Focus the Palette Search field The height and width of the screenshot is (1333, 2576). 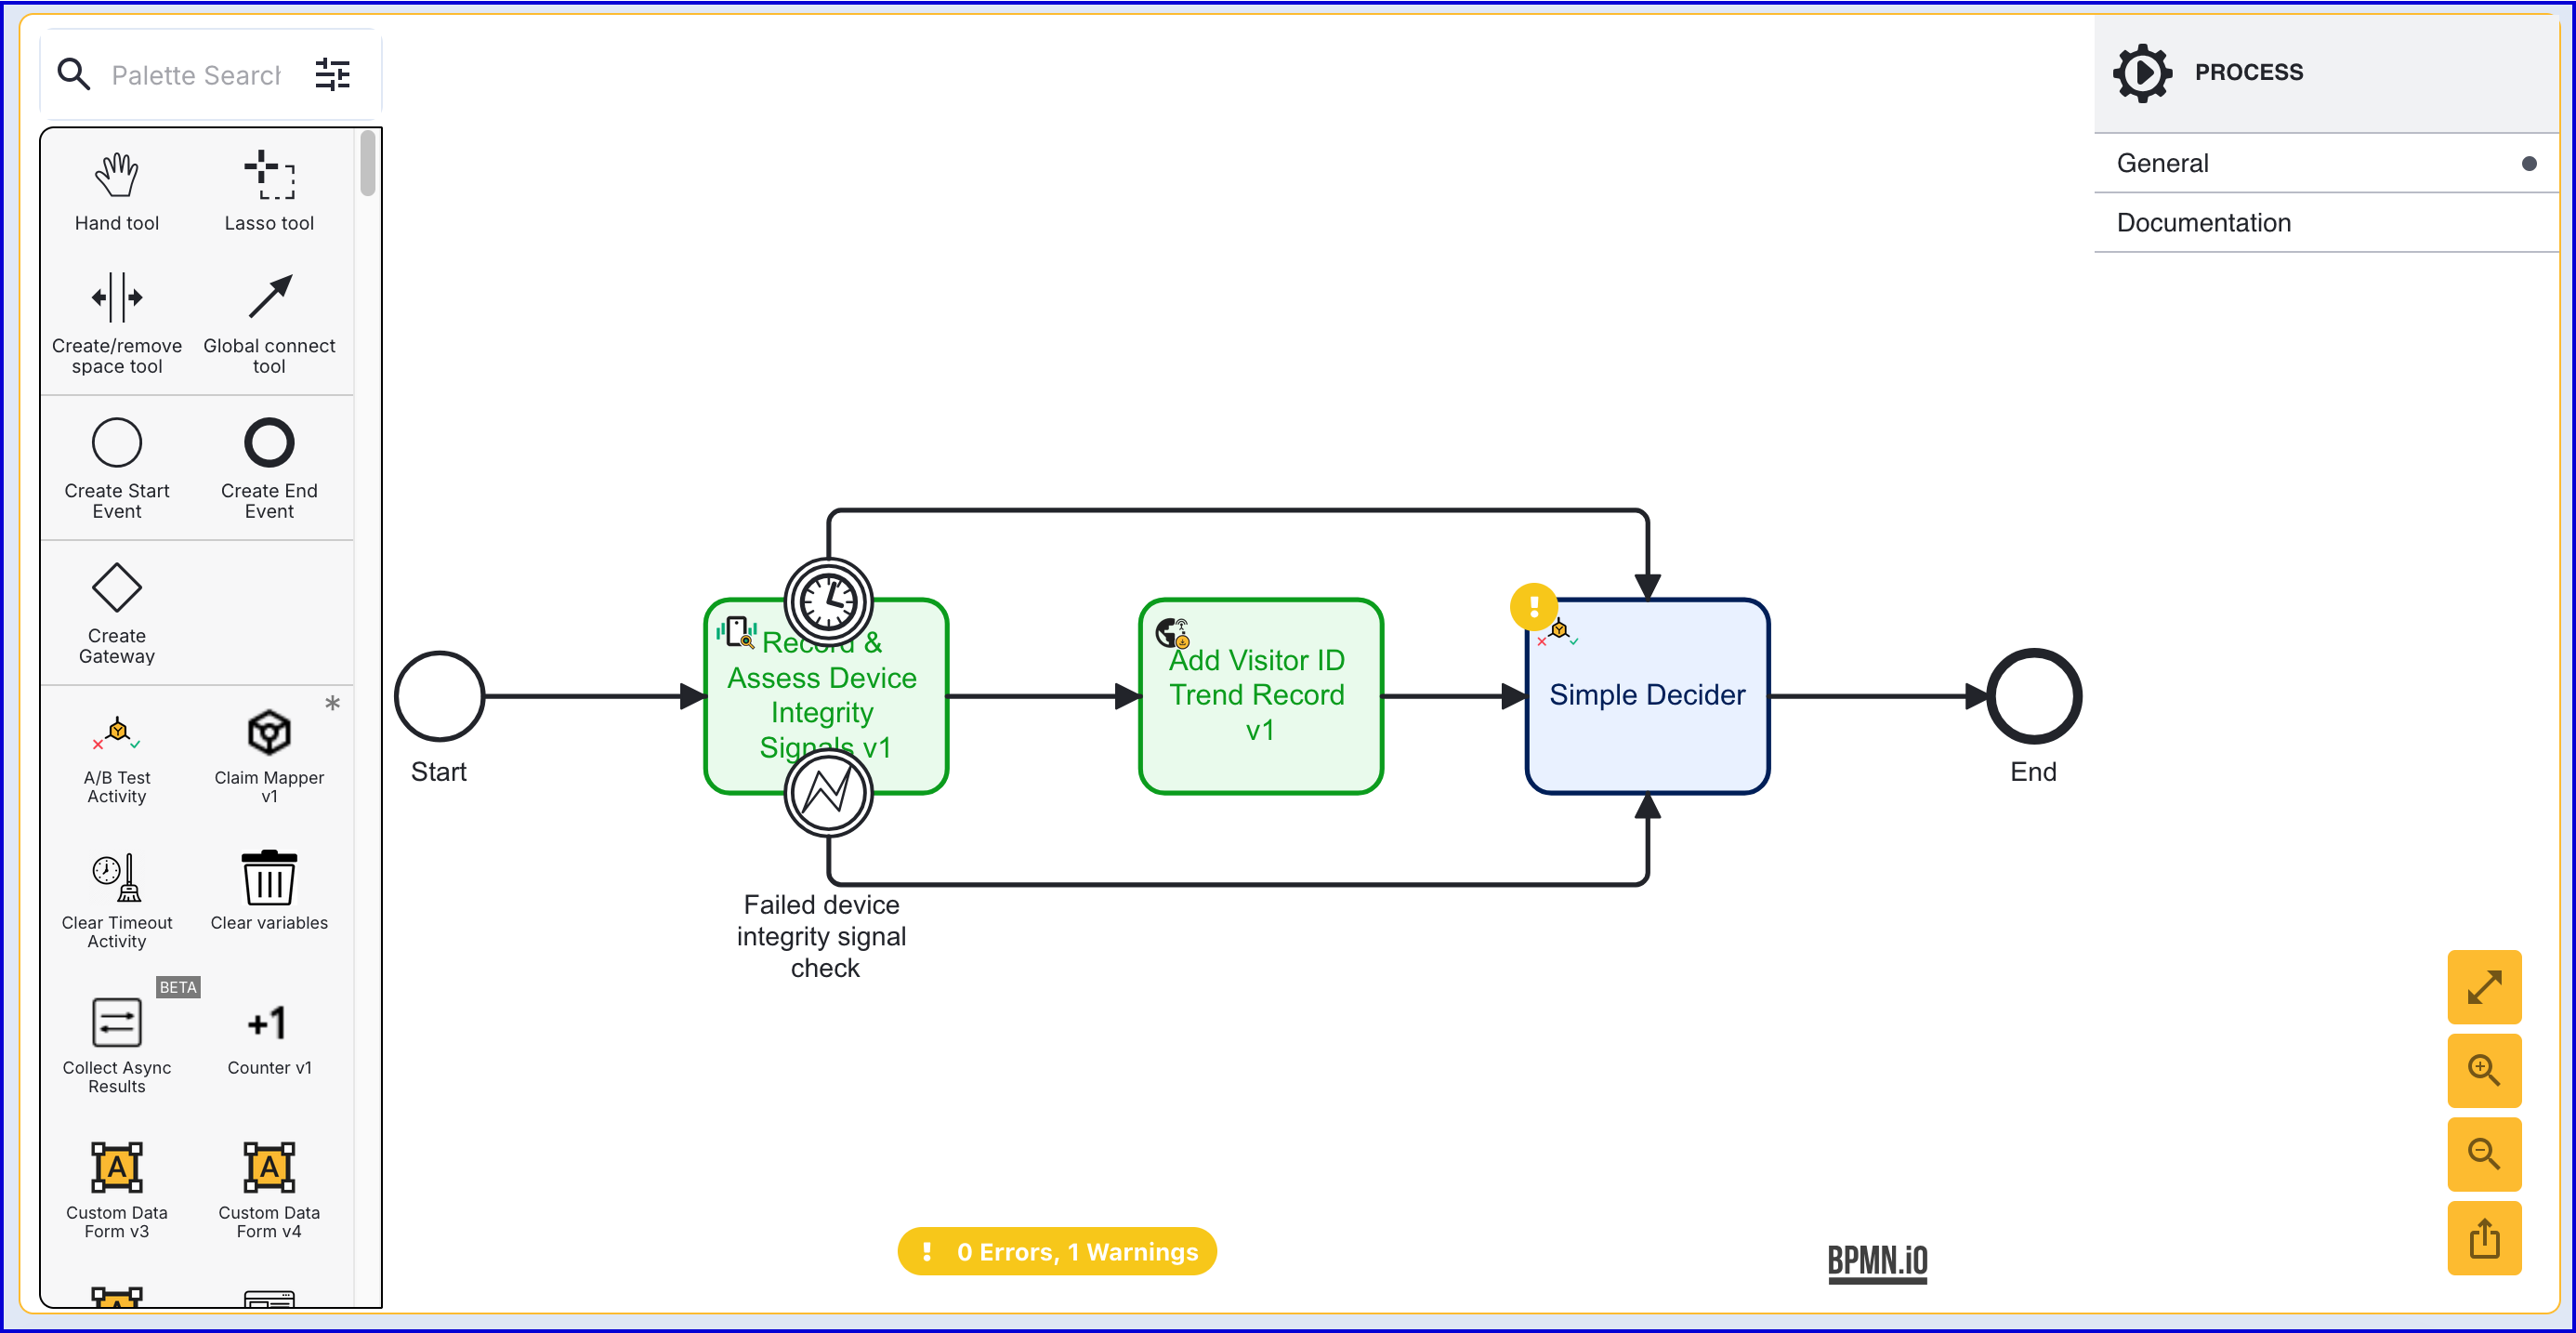pyautogui.click(x=196, y=75)
